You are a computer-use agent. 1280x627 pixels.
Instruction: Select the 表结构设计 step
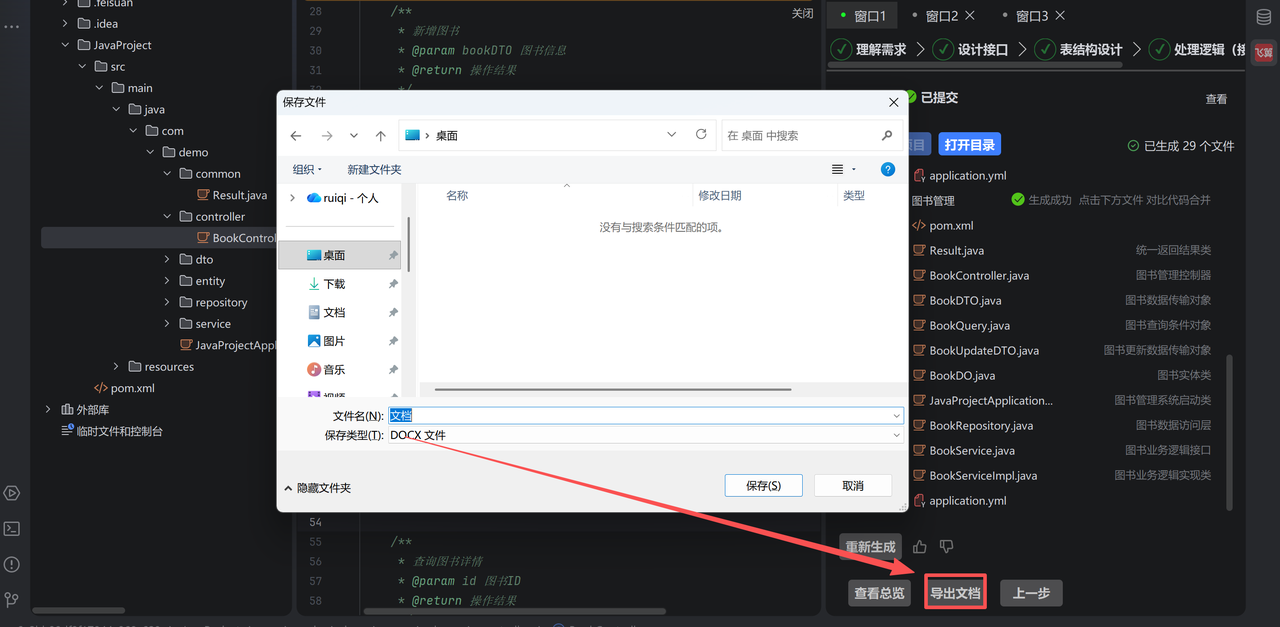point(1079,49)
